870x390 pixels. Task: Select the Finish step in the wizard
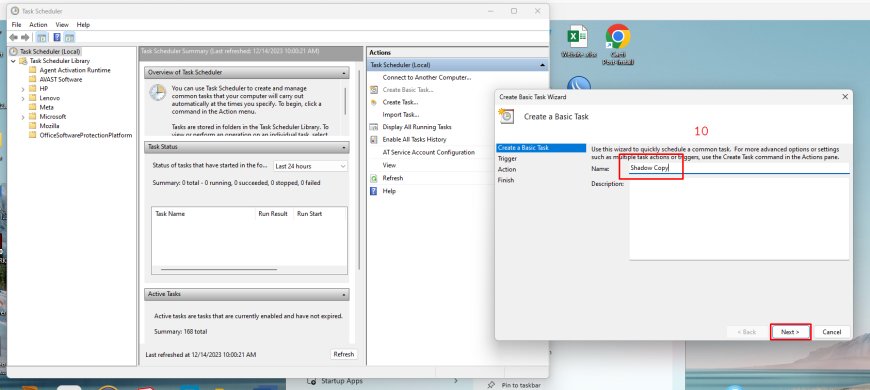(x=506, y=180)
